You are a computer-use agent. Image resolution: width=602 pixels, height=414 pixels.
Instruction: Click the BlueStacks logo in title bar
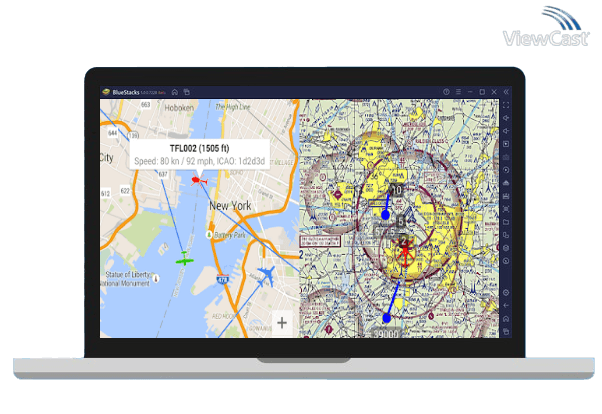click(106, 92)
